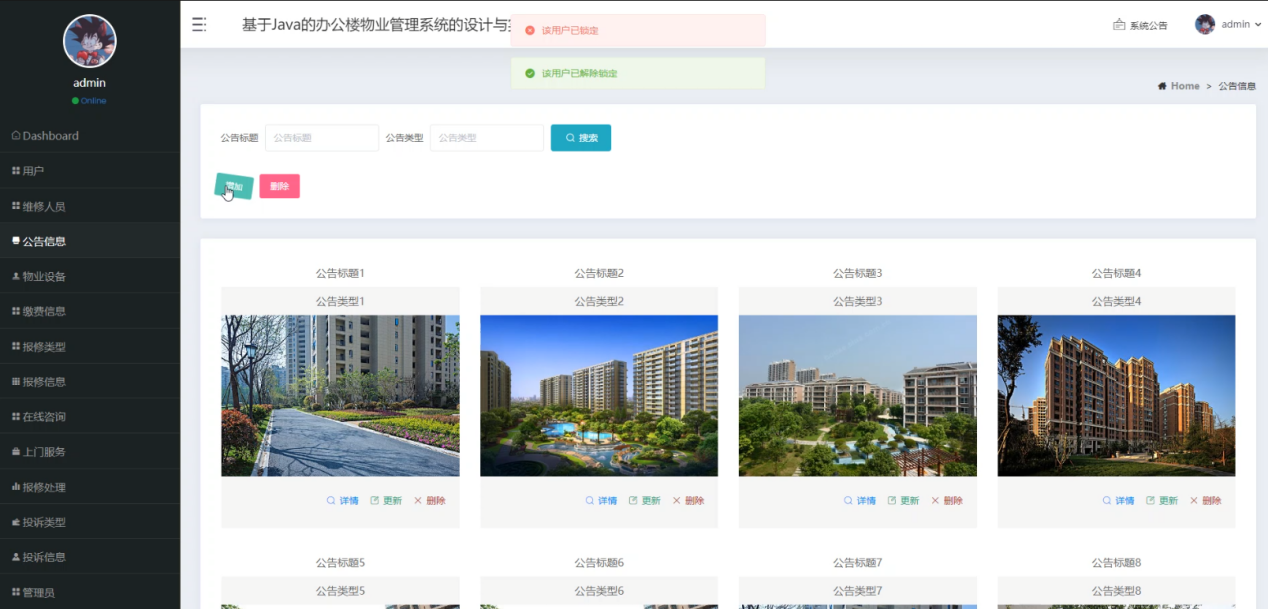
Task: Open 投诉信息 in the sidebar
Action: pos(90,557)
